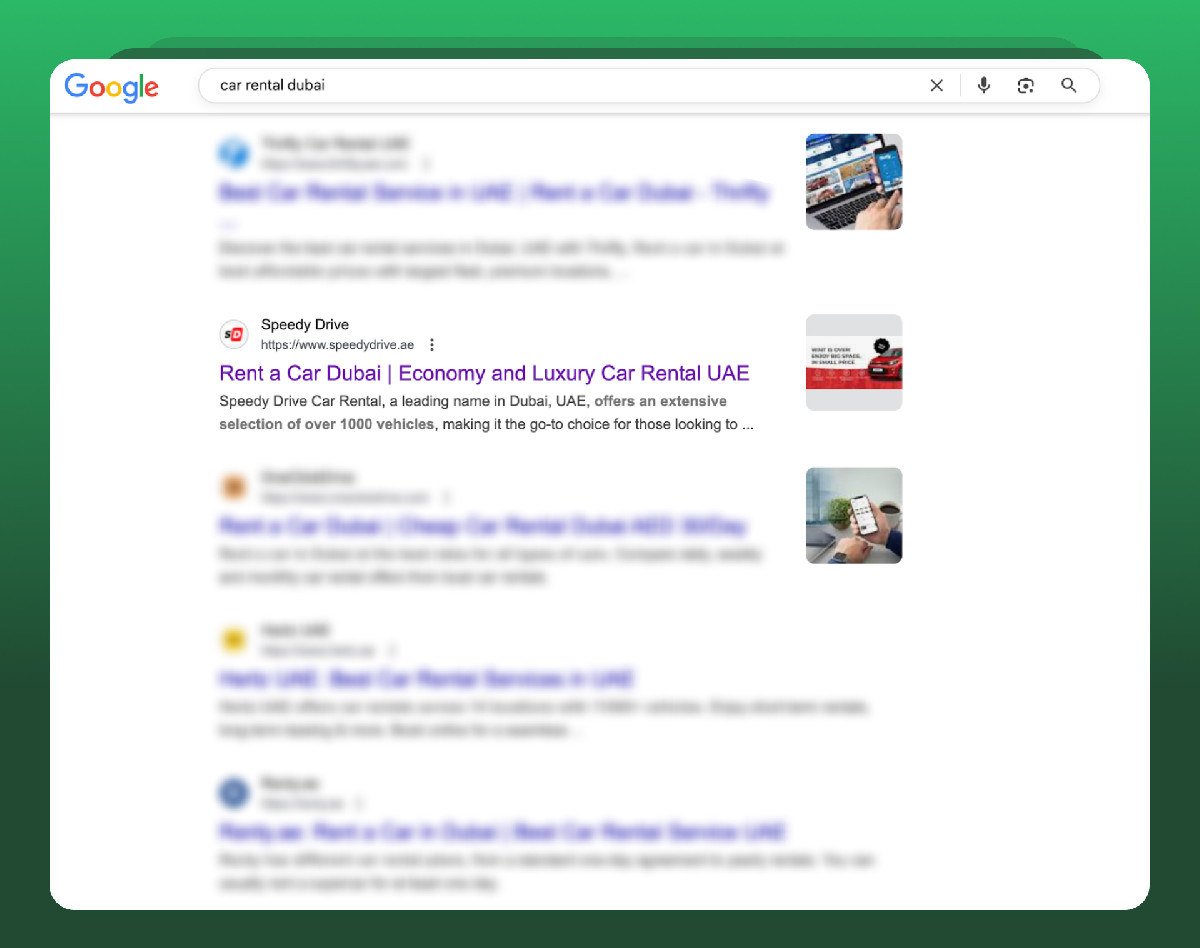The height and width of the screenshot is (948, 1200).
Task: Click the orange favicon of the third result
Action: pyautogui.click(x=234, y=487)
